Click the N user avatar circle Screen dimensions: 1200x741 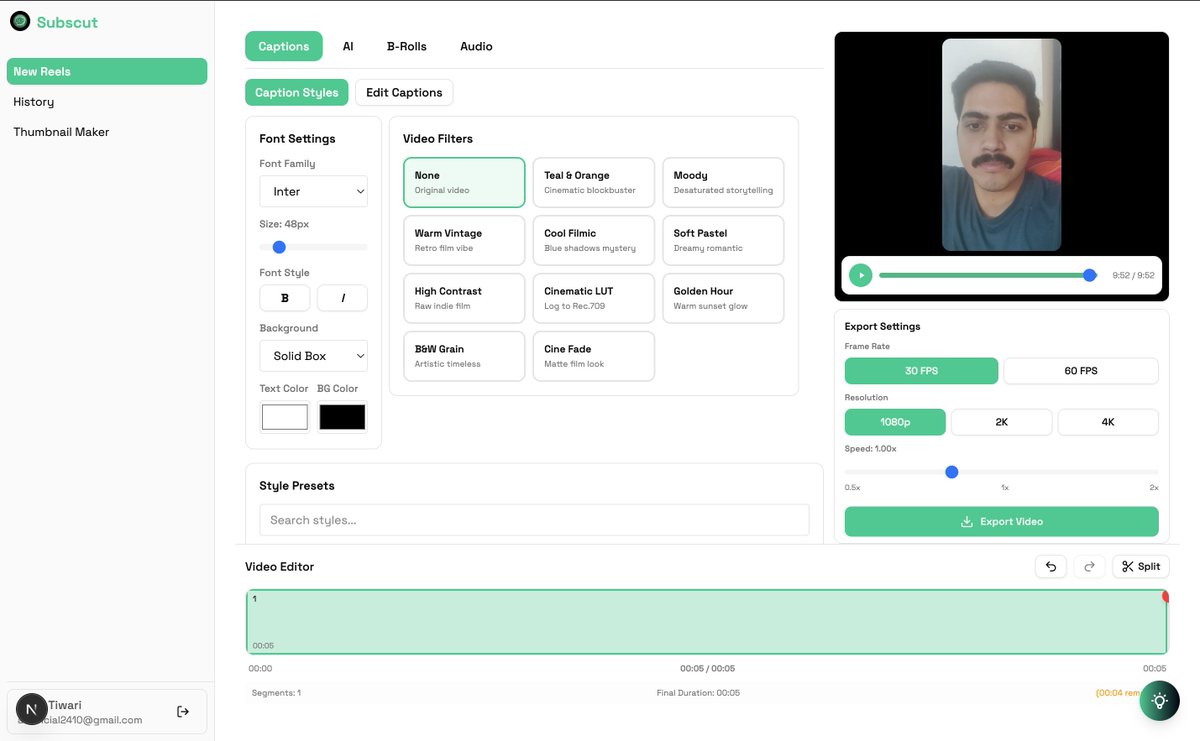coord(31,709)
